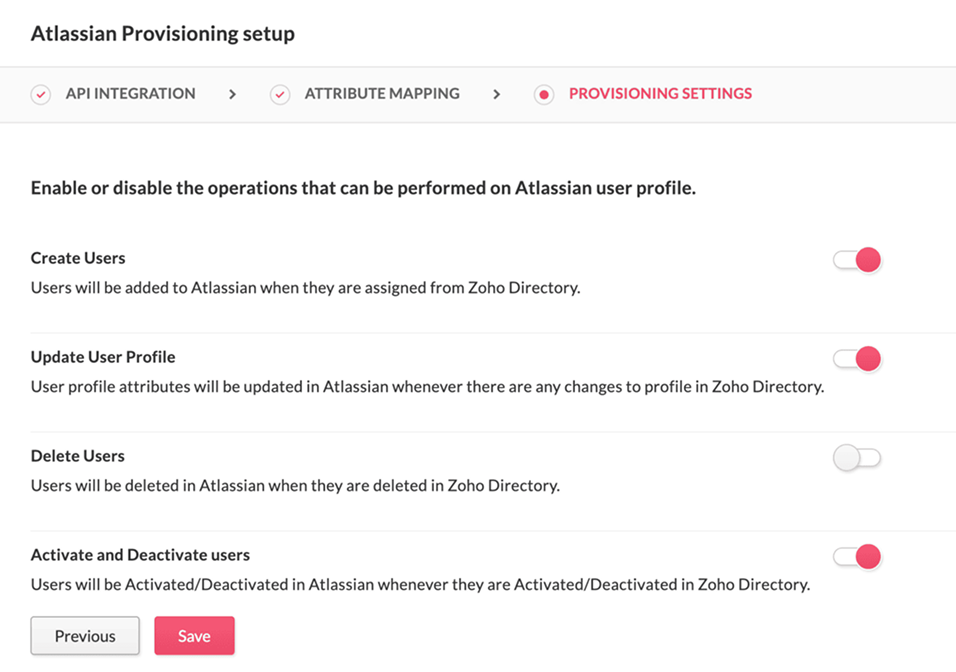956x672 pixels.
Task: Click the checkmark icon beside ATTRIBUTE MAPPING
Action: point(278,93)
